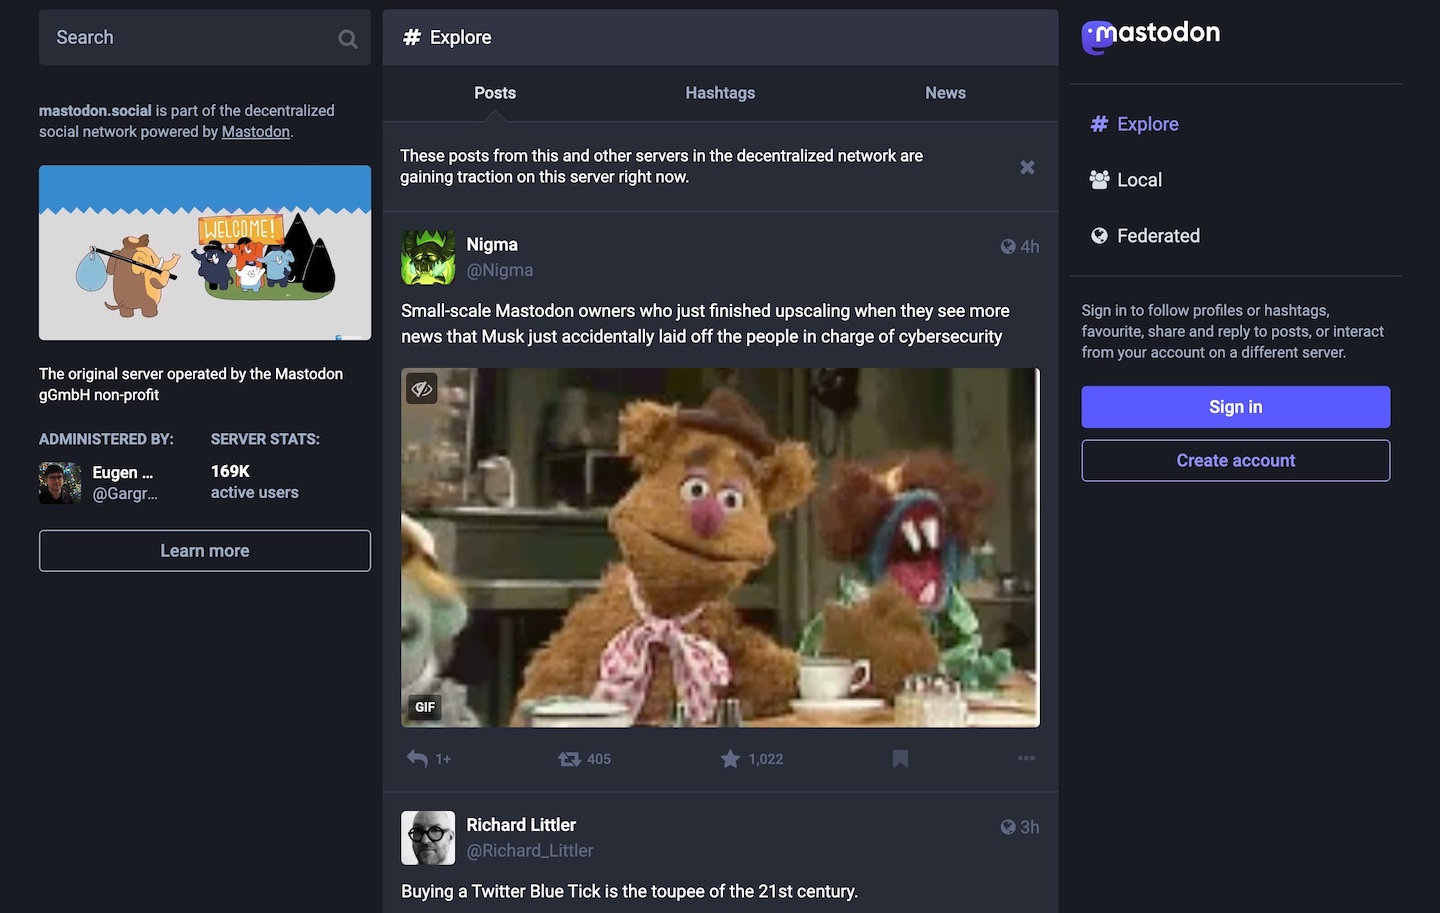Click Eugen's admin avatar
Image resolution: width=1440 pixels, height=913 pixels.
(x=60, y=483)
